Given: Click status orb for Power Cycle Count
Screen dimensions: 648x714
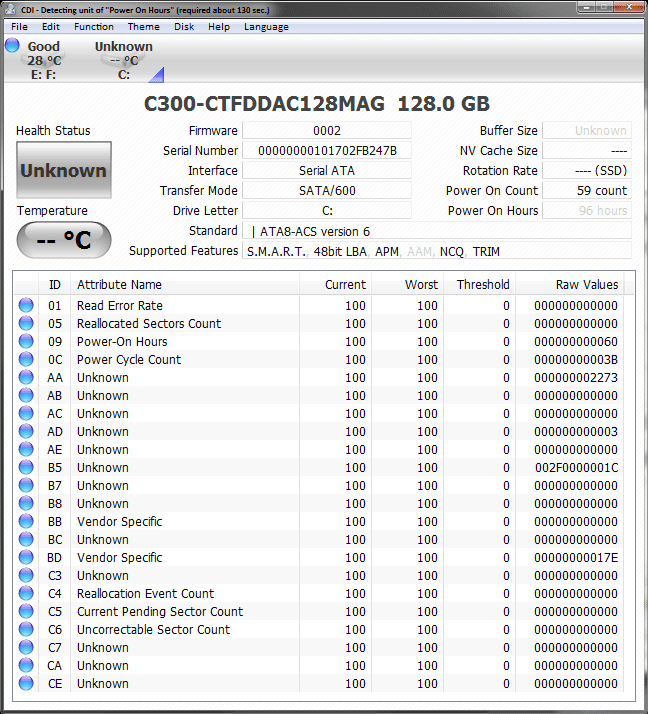Looking at the screenshot, I should [26, 359].
